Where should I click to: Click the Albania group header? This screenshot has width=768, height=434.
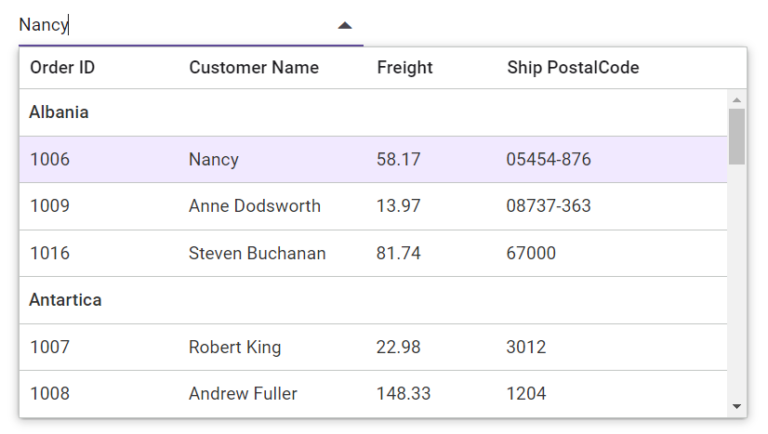click(59, 113)
